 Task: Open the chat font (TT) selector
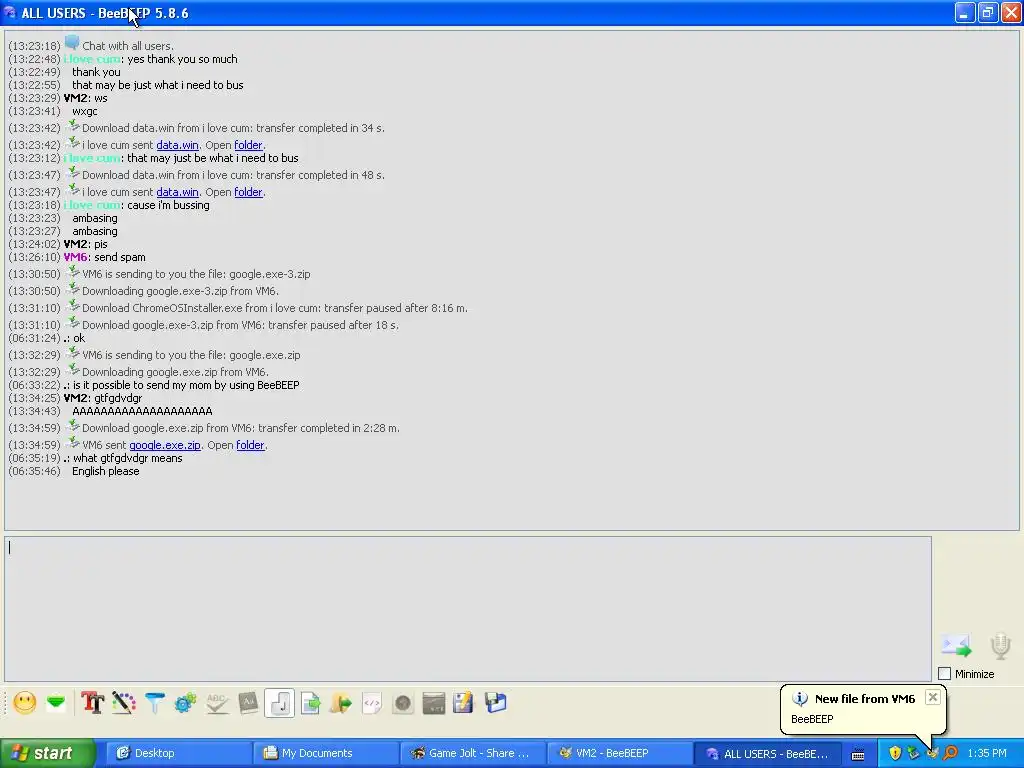(93, 703)
